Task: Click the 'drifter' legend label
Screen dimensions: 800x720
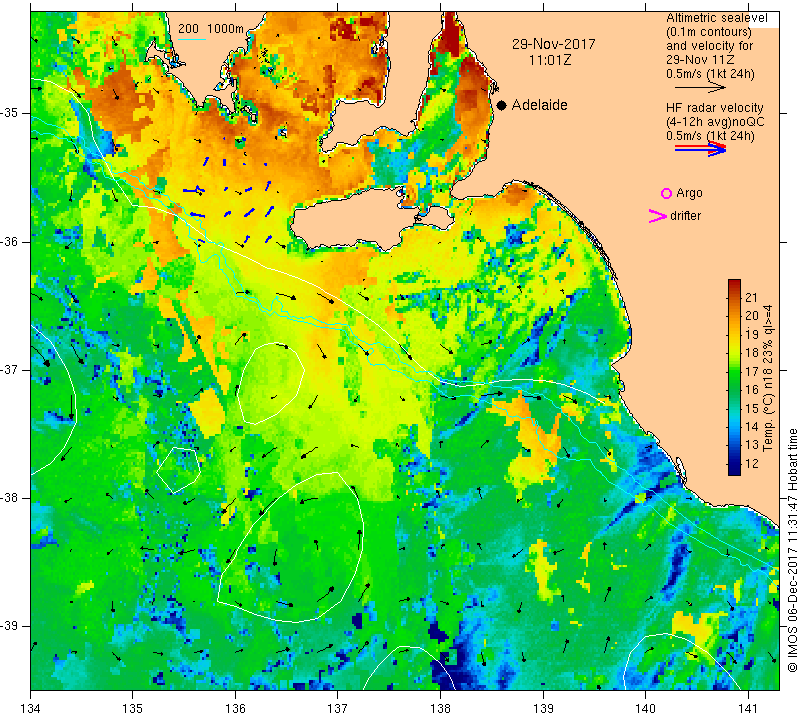Action: 685,216
